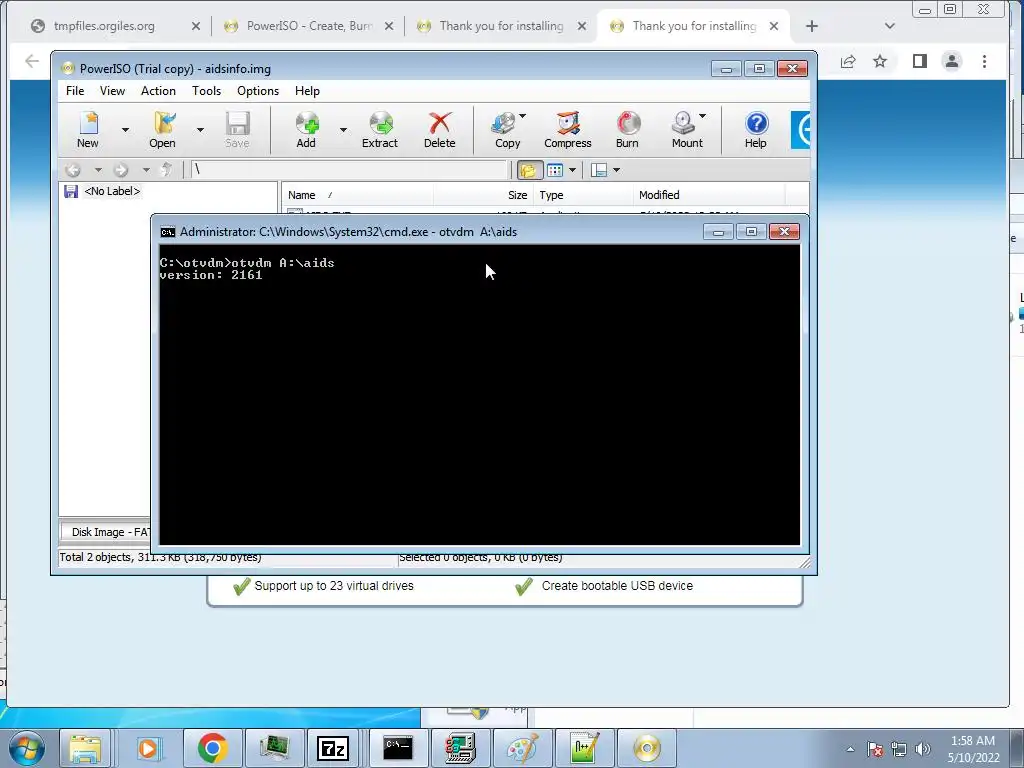Open 7-Zip from the taskbar
This screenshot has width=1024, height=768.
[333, 748]
